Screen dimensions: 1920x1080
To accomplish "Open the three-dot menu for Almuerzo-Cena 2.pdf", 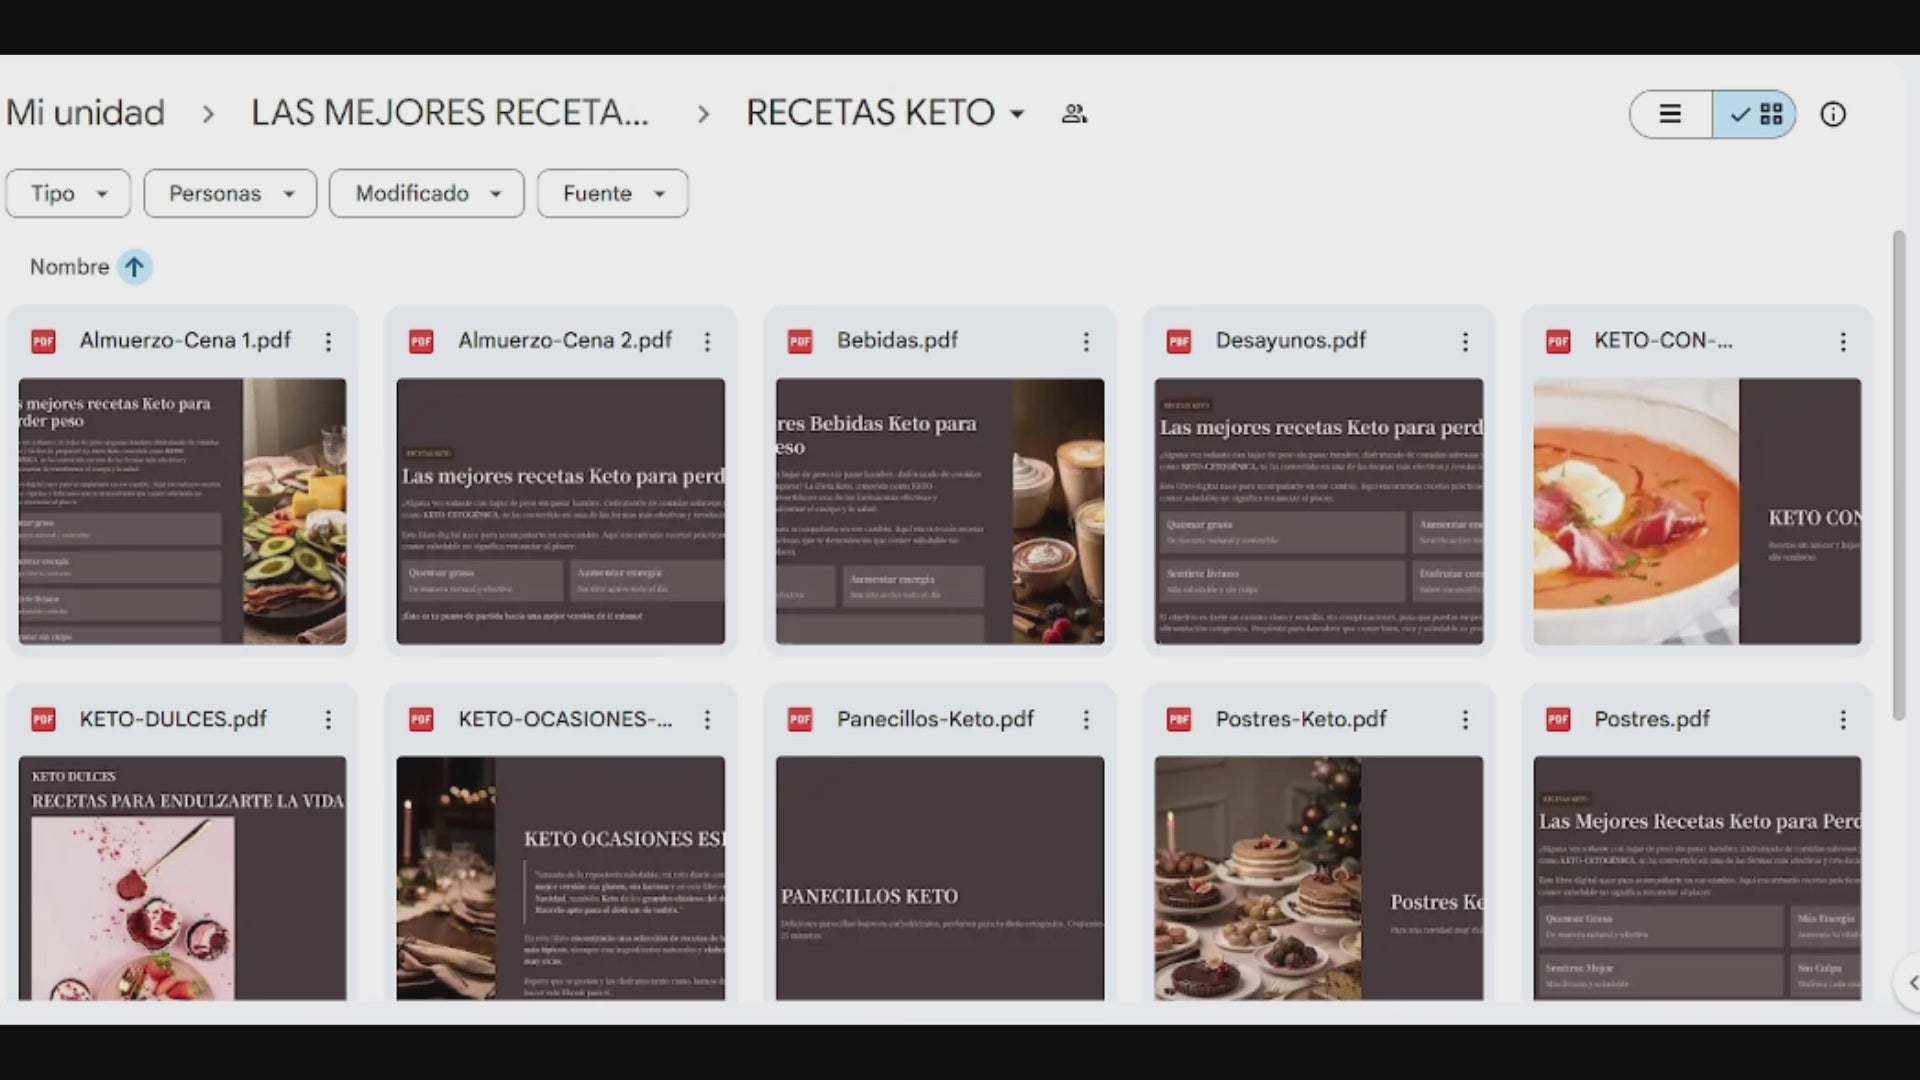I will (x=707, y=341).
